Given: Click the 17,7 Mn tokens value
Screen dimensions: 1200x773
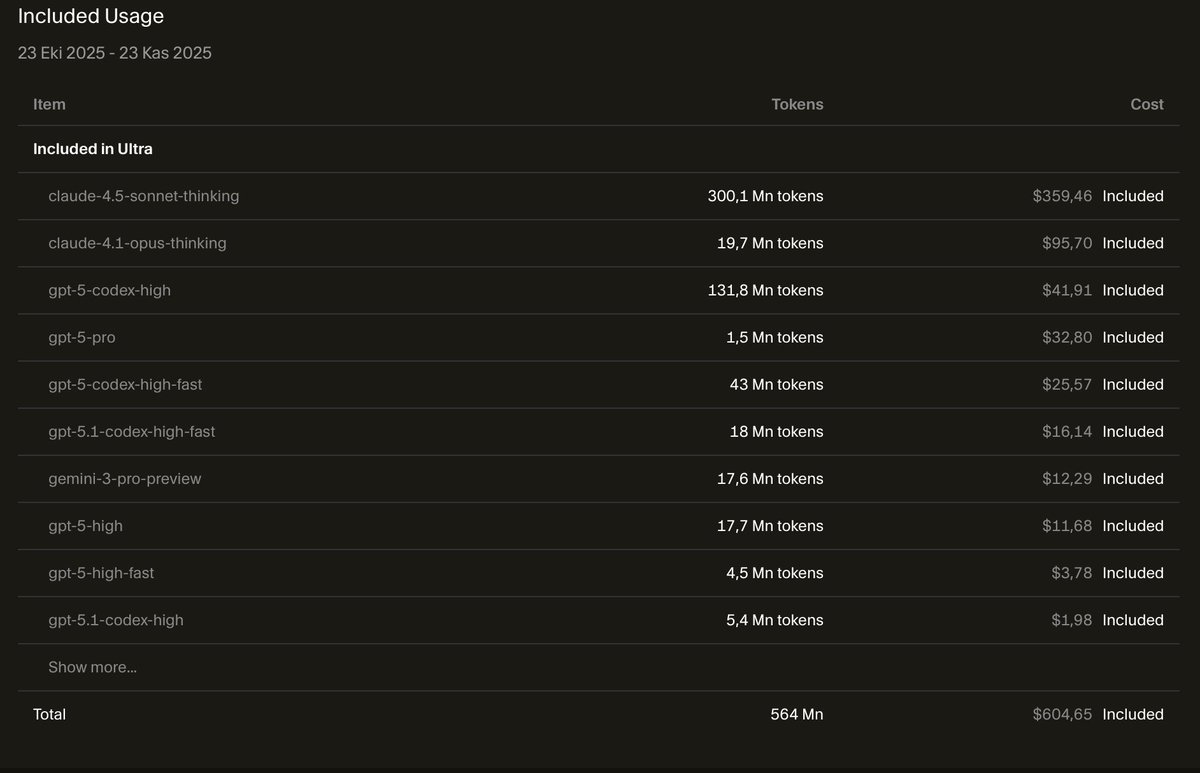Looking at the screenshot, I should (x=770, y=525).
